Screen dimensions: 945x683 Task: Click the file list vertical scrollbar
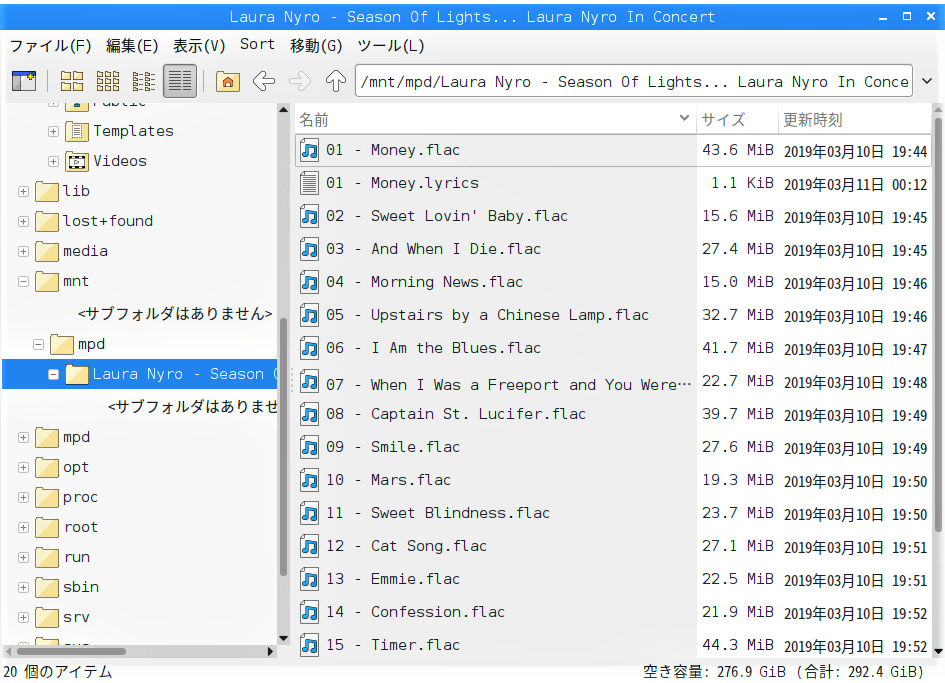point(938,326)
